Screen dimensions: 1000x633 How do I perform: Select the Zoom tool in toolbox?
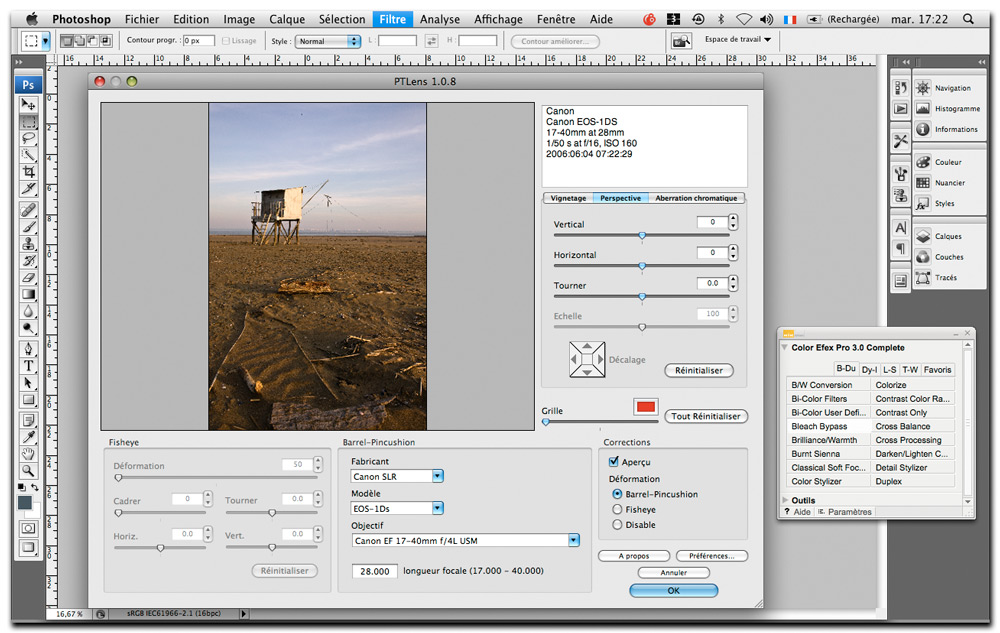(29, 471)
